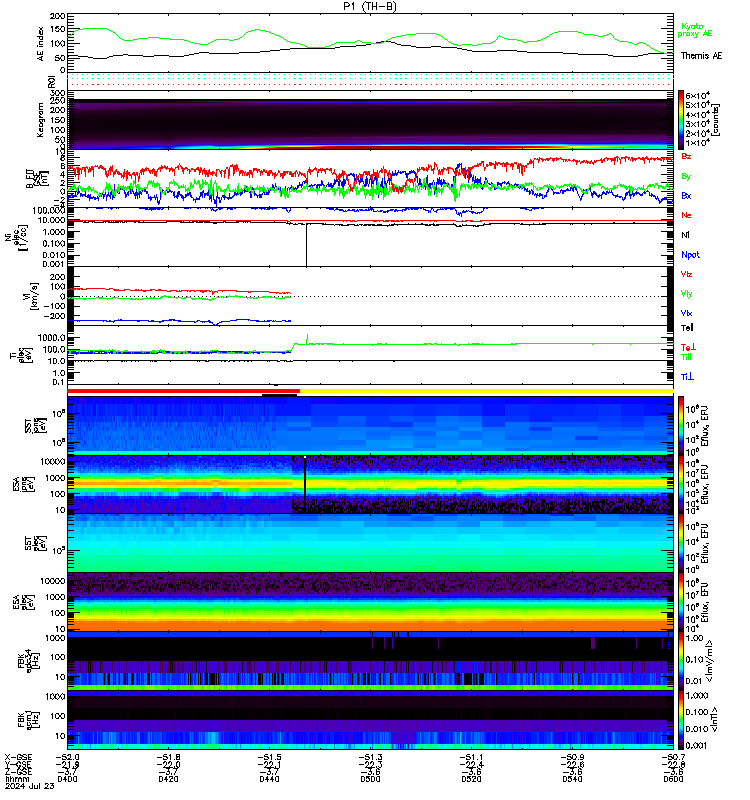The width and height of the screenshot is (750, 800).
Task: Click the 0420 time tick label
Action: [x=168, y=779]
